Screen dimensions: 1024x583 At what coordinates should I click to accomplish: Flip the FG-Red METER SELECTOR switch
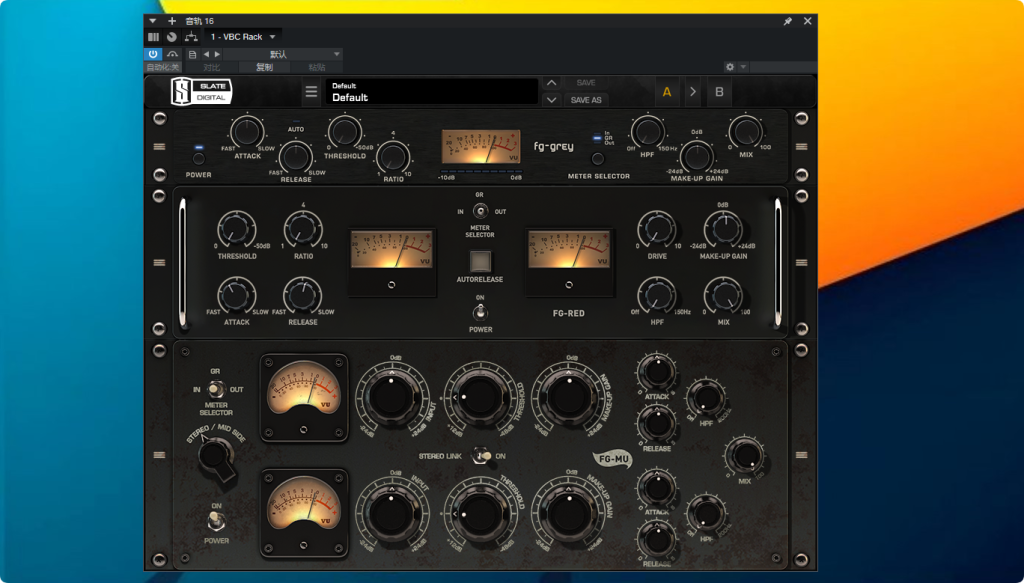480,211
